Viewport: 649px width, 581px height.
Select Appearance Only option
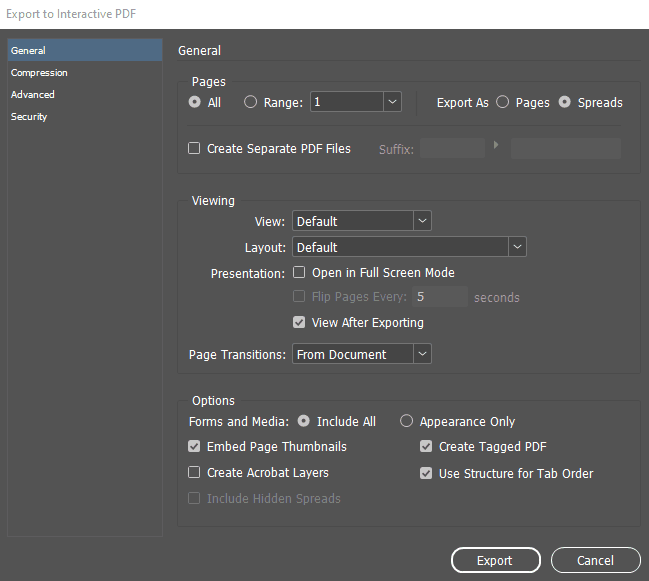[x=406, y=421]
